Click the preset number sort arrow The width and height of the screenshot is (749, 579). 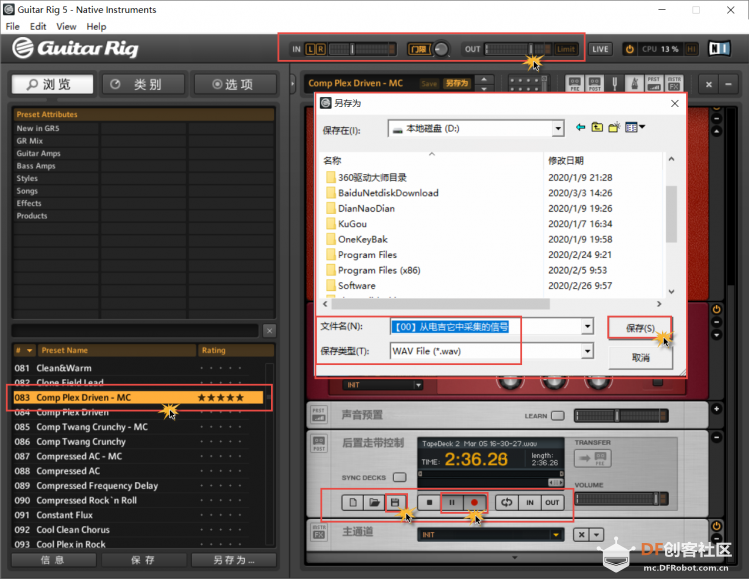click(29, 350)
